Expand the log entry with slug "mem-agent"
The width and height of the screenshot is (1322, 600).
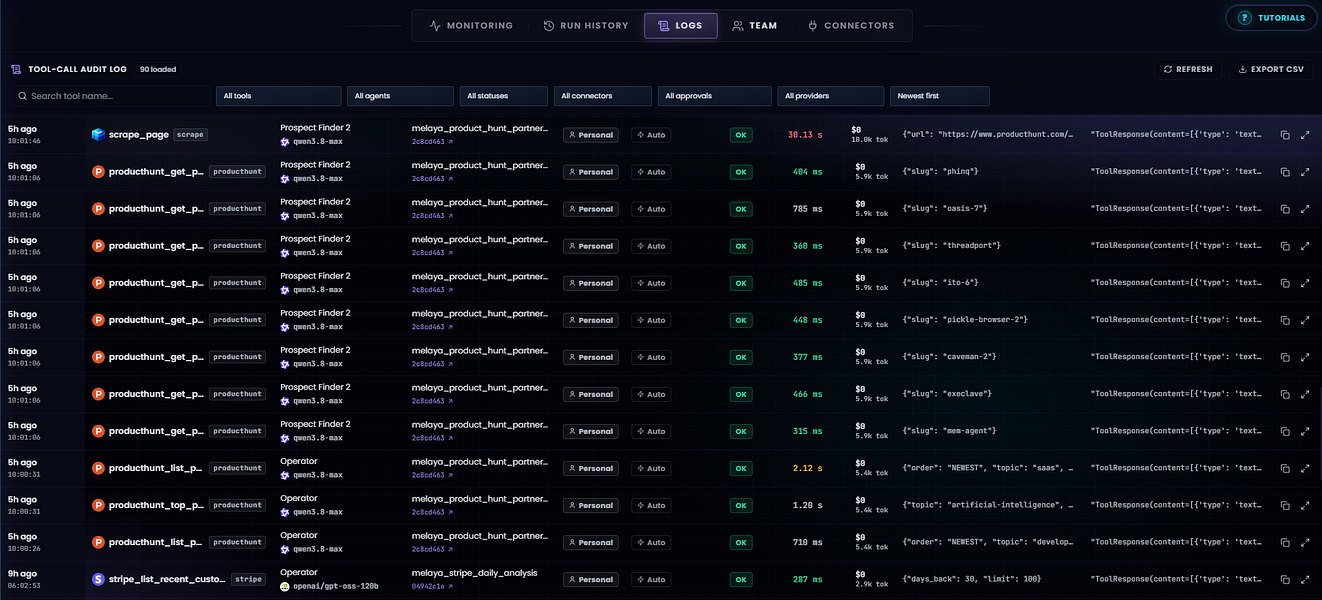1305,431
